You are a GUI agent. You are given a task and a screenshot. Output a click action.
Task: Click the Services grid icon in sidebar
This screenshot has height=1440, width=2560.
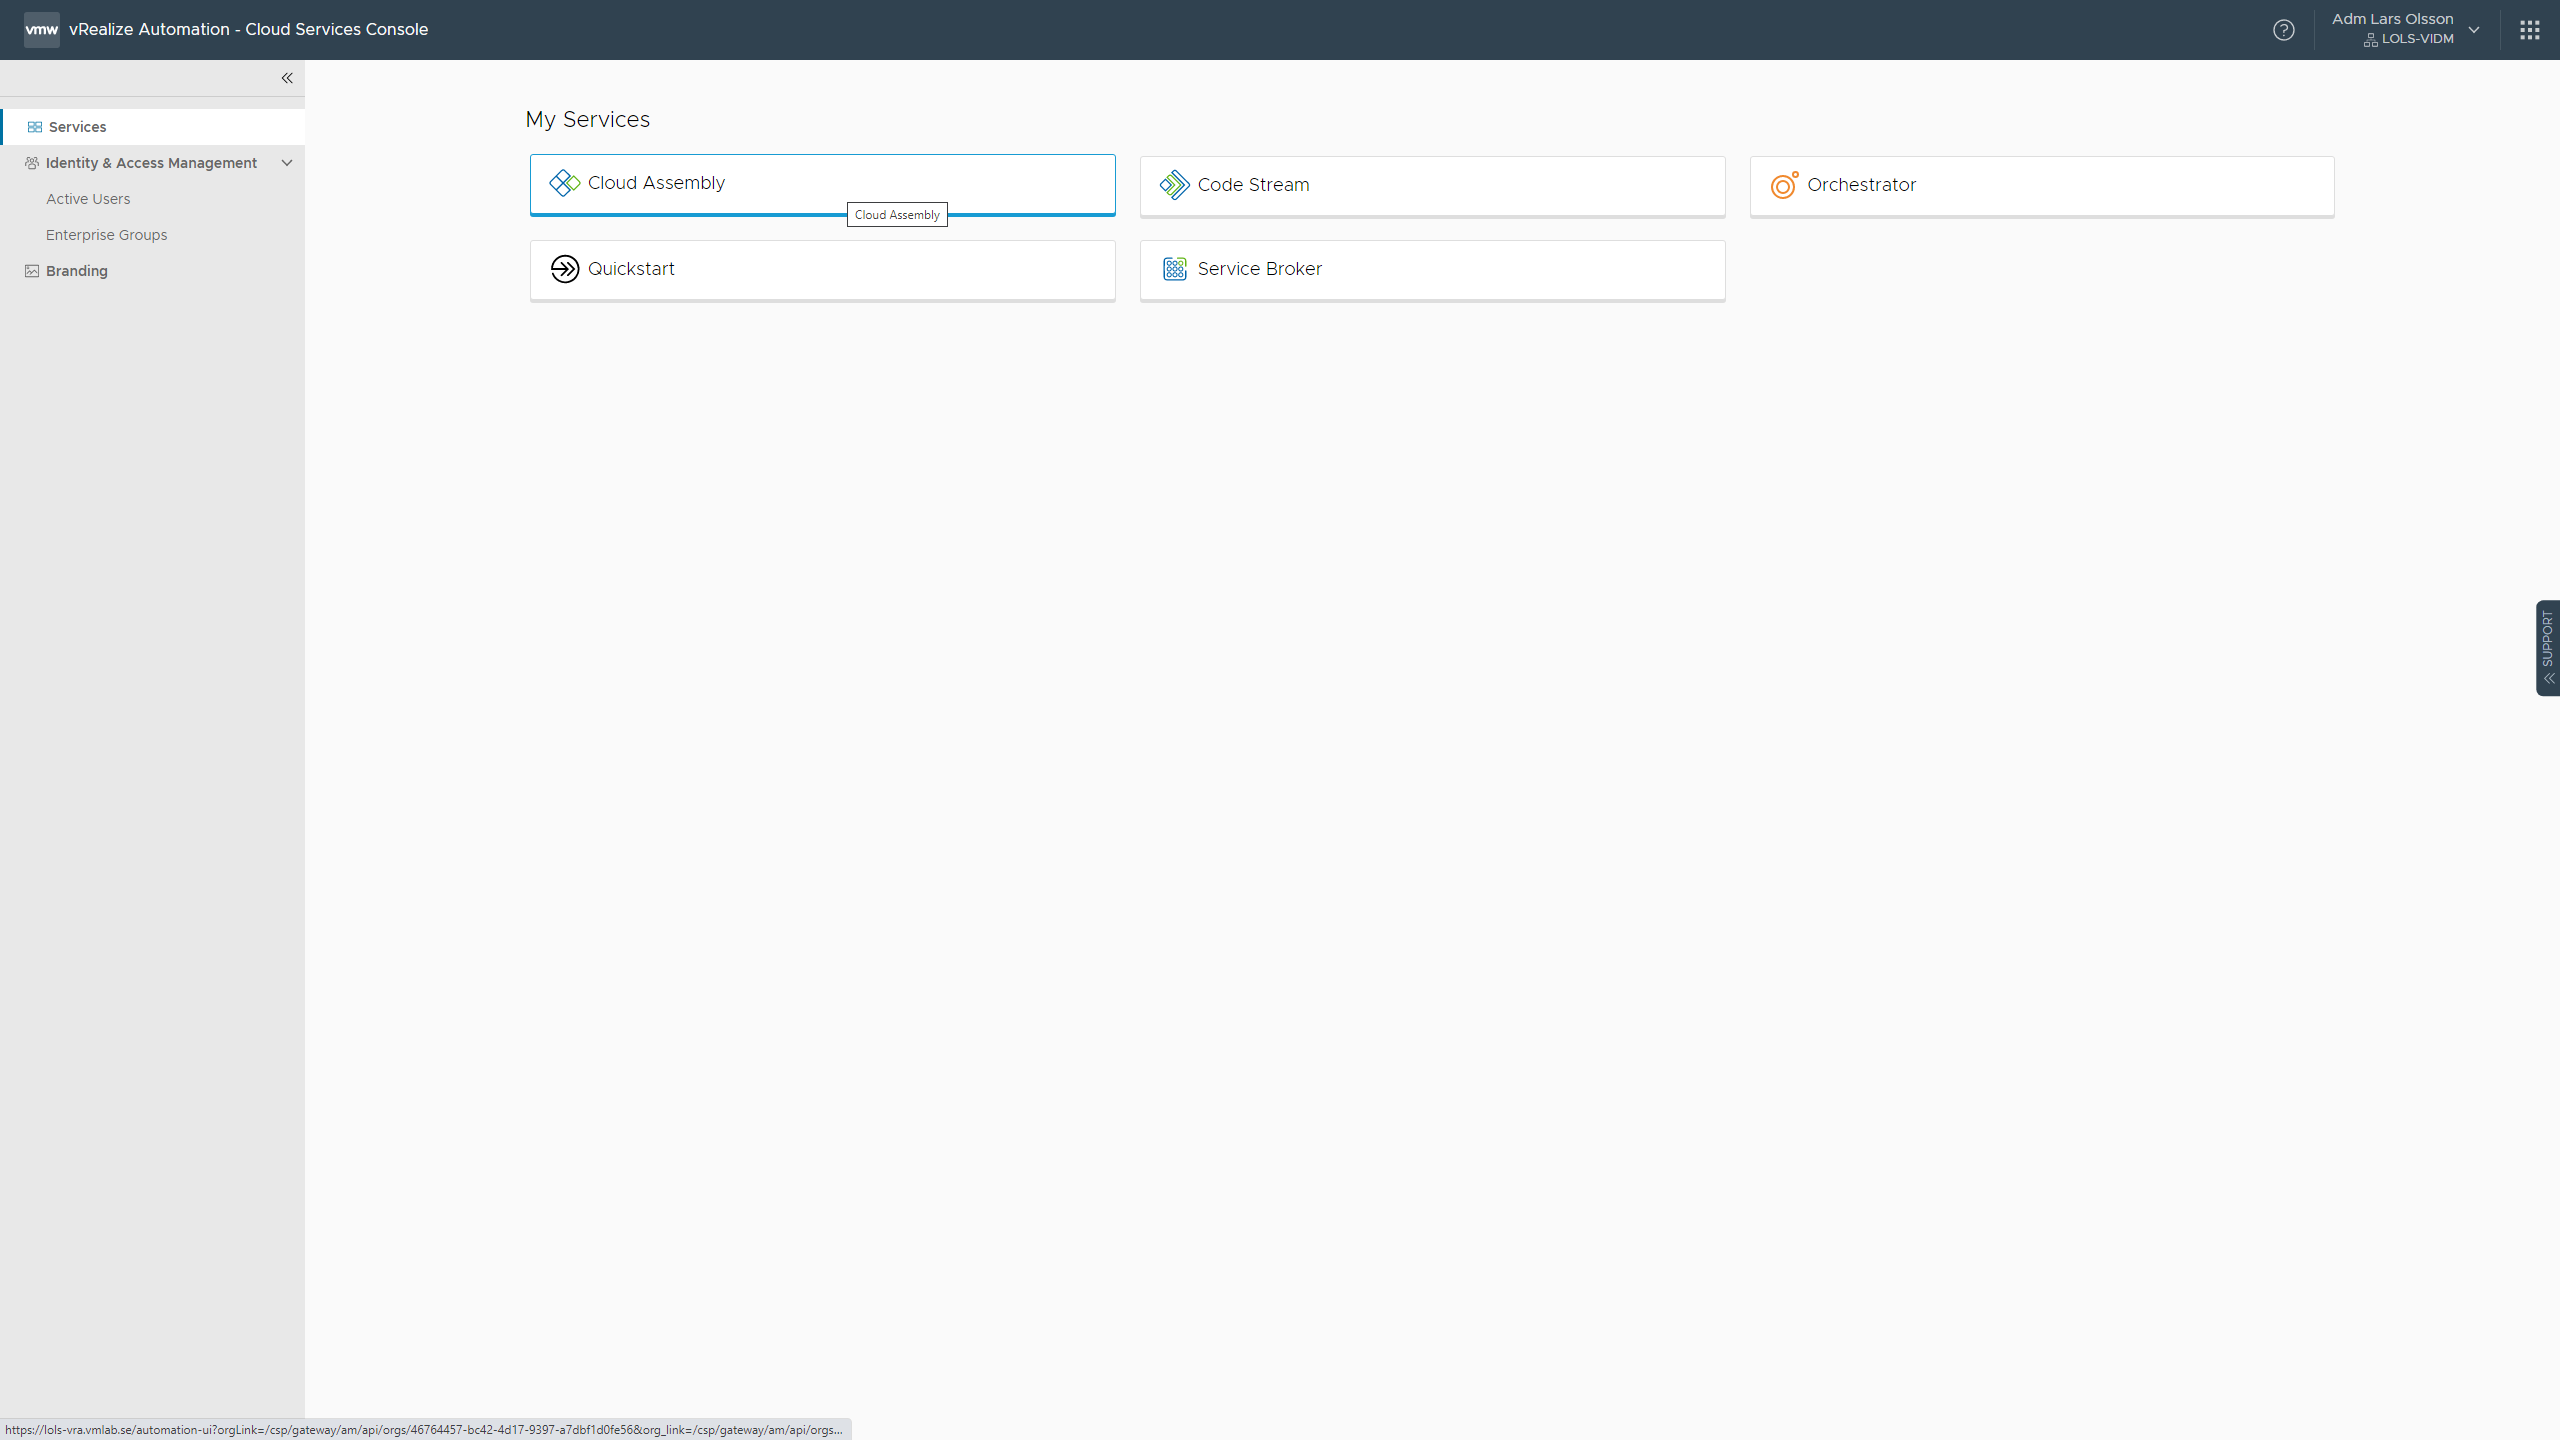[x=35, y=127]
